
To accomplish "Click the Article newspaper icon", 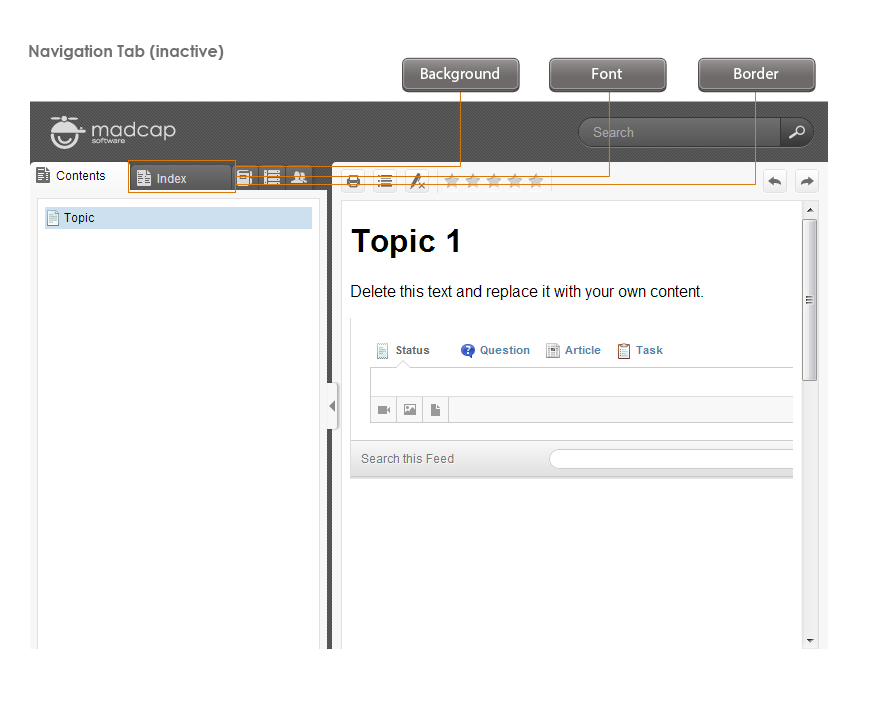I will [x=553, y=351].
